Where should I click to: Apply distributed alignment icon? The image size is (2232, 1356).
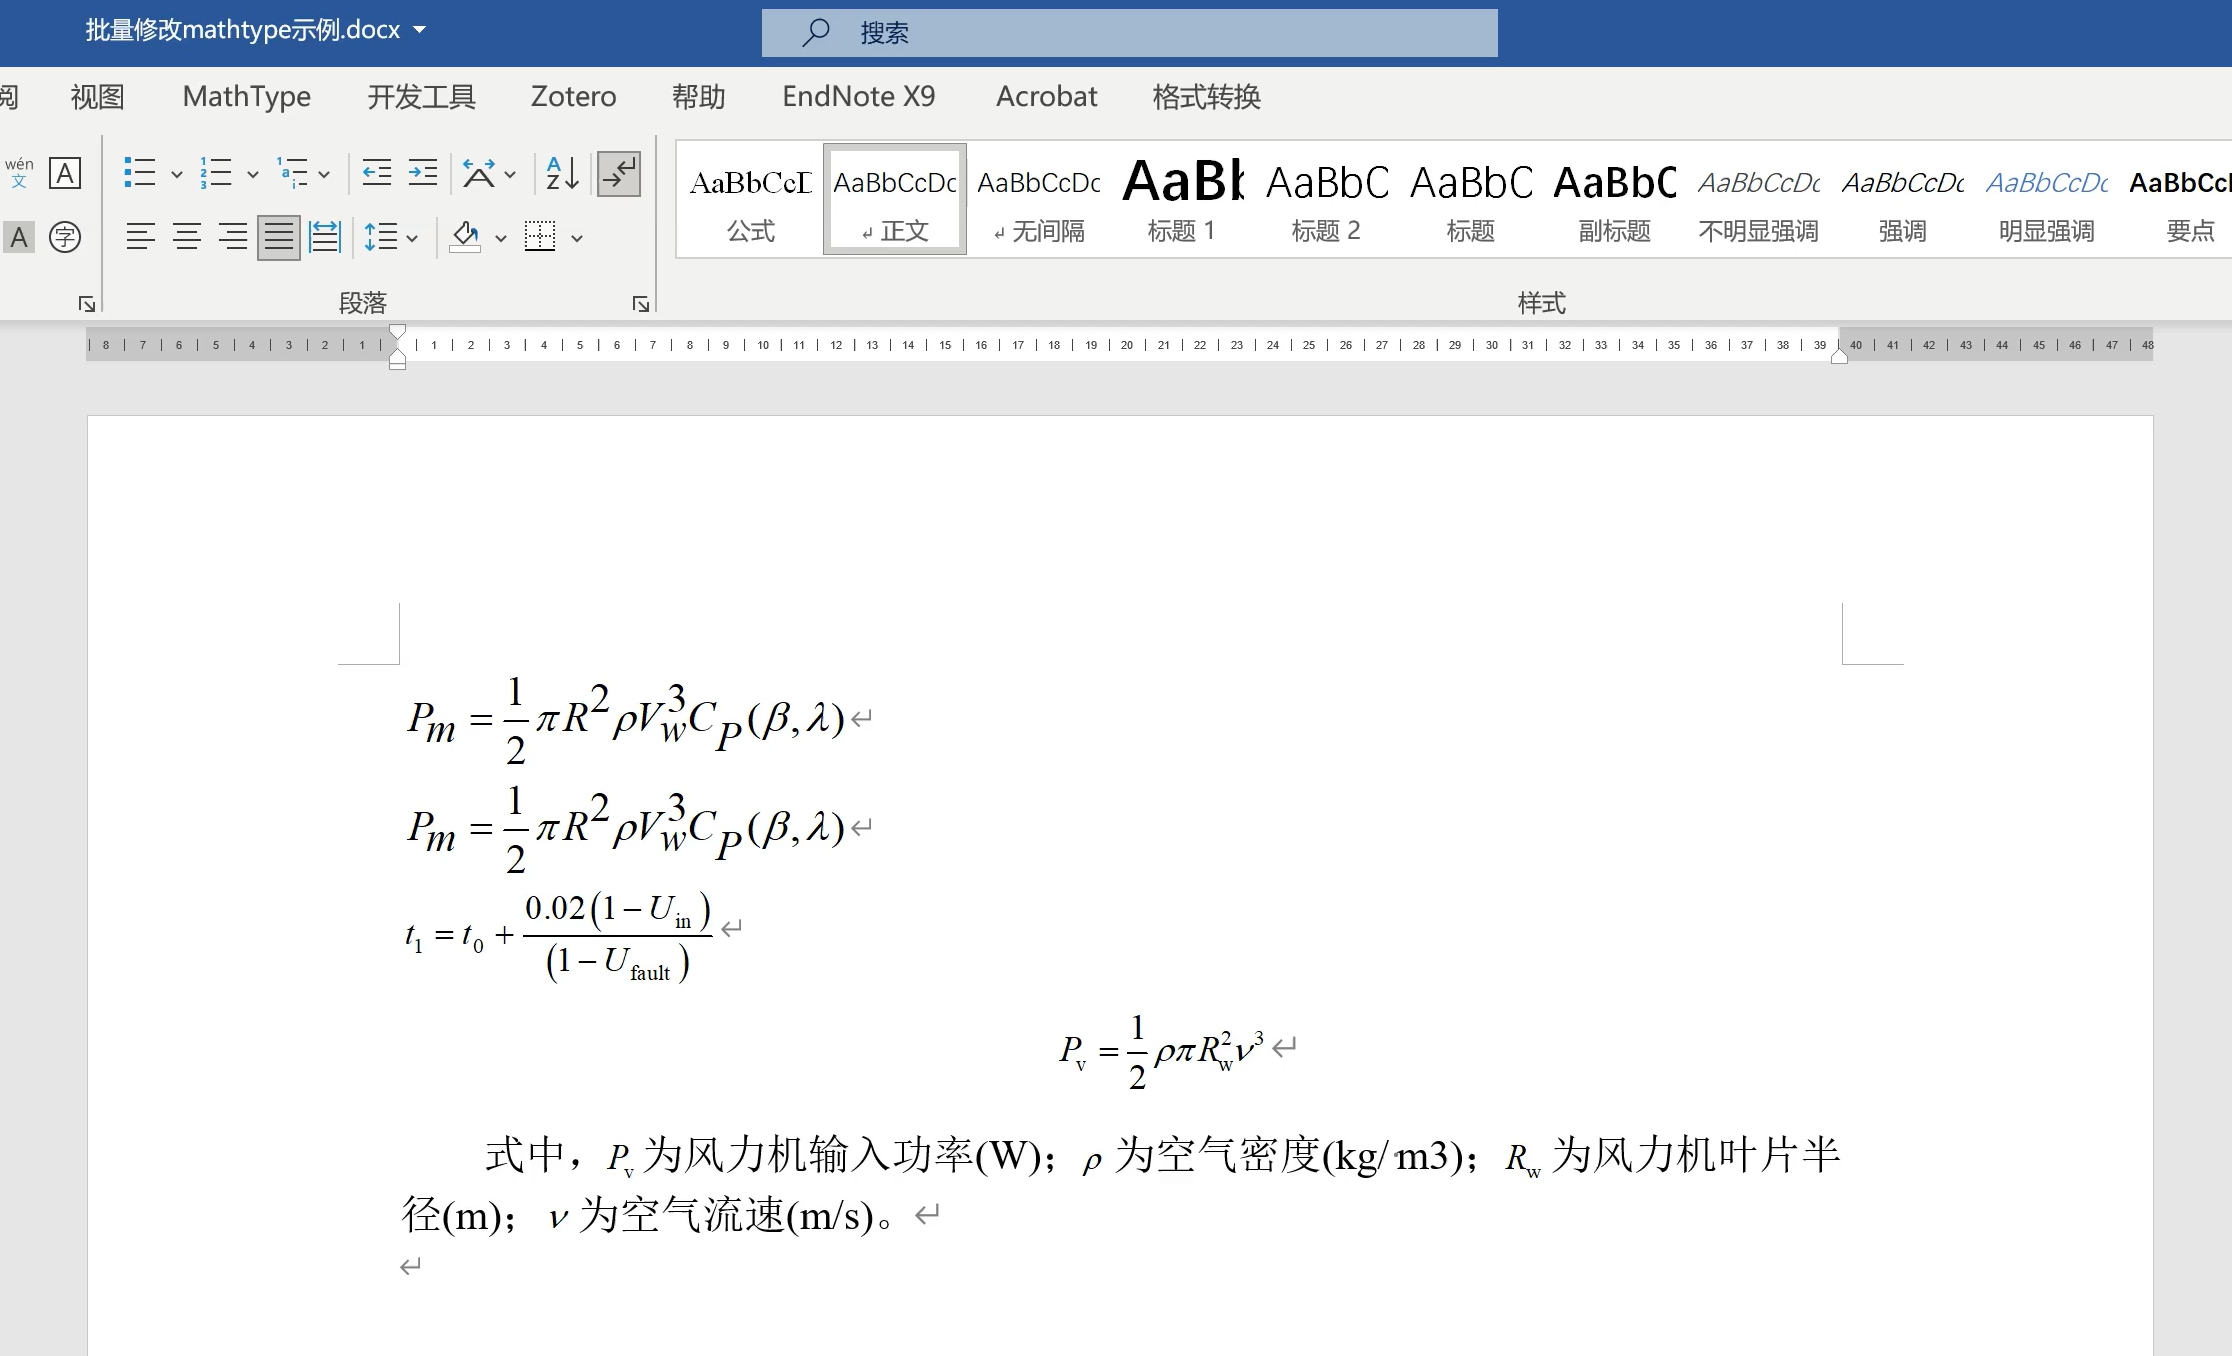[325, 237]
